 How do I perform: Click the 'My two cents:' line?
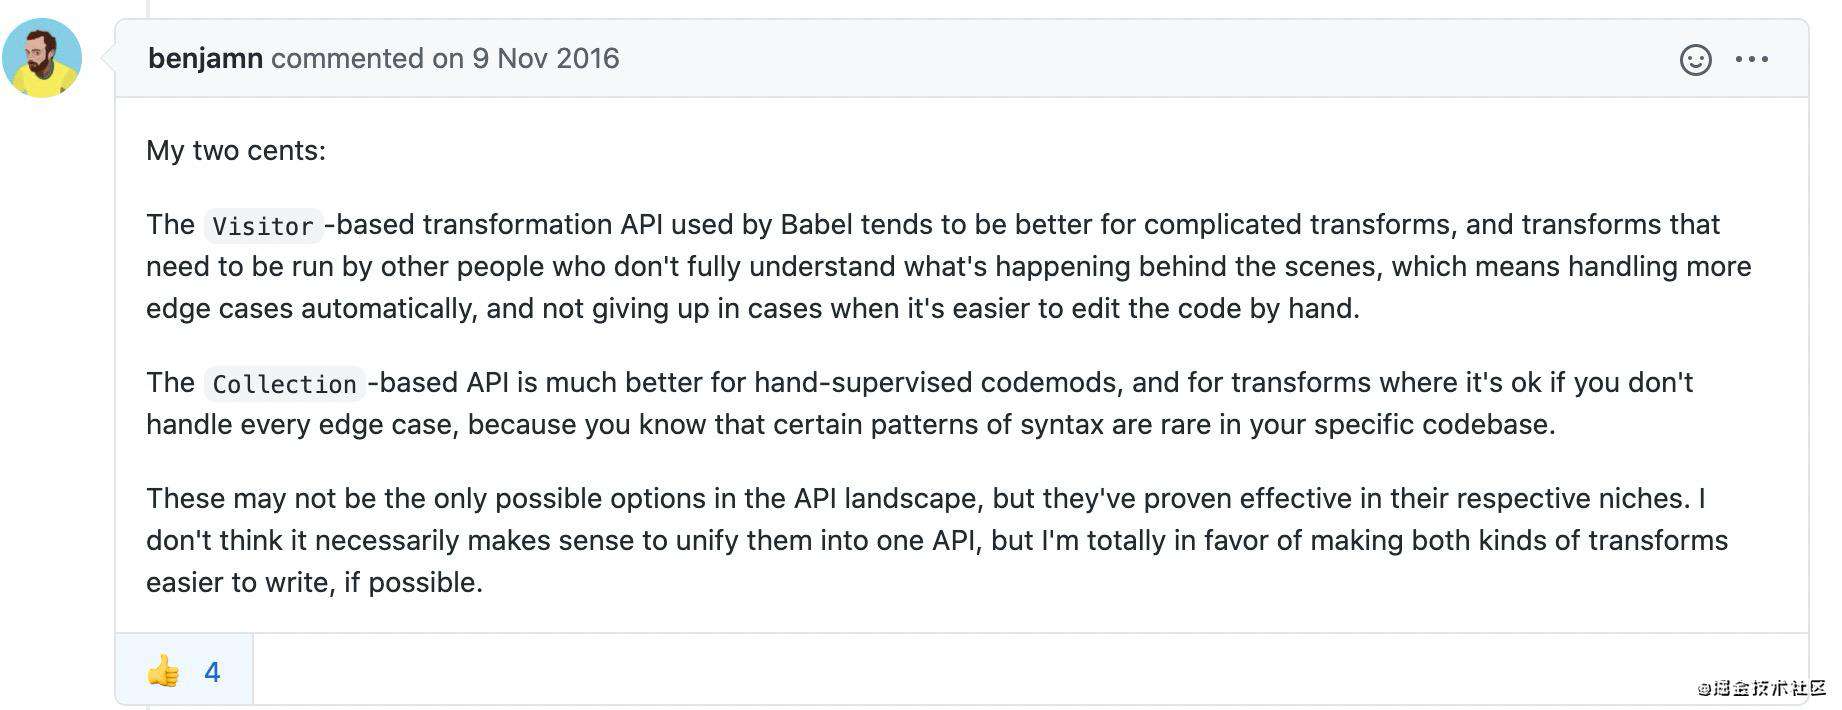tap(236, 150)
